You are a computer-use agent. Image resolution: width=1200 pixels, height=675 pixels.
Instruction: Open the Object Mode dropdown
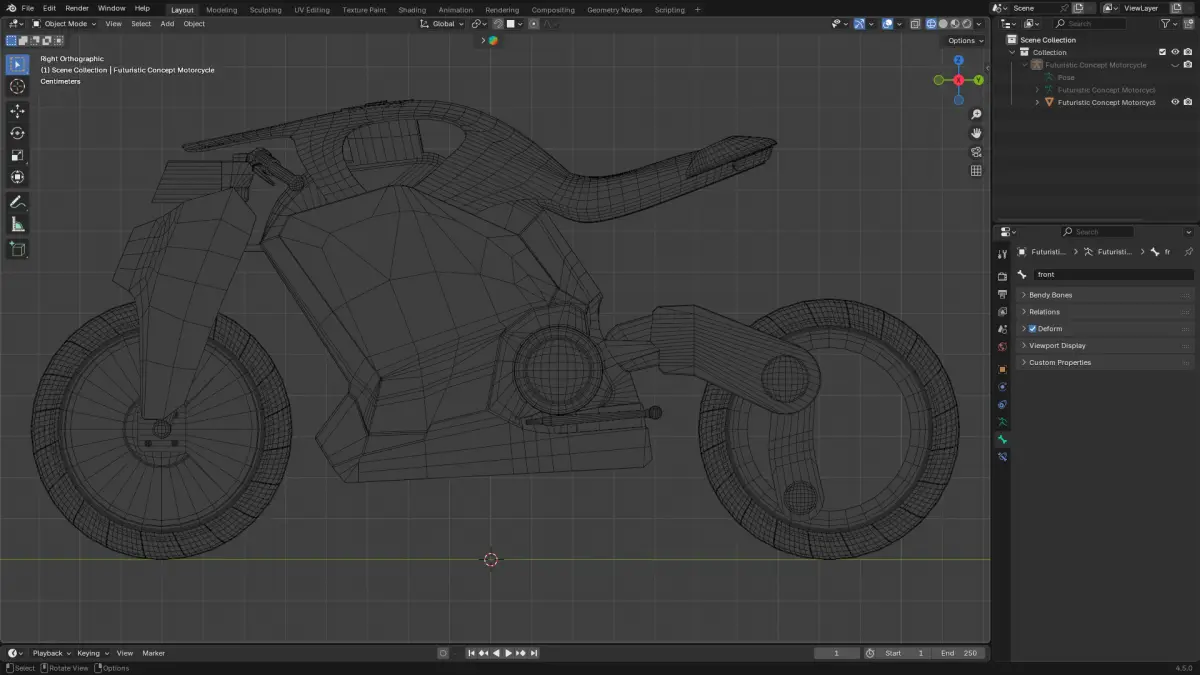click(65, 24)
